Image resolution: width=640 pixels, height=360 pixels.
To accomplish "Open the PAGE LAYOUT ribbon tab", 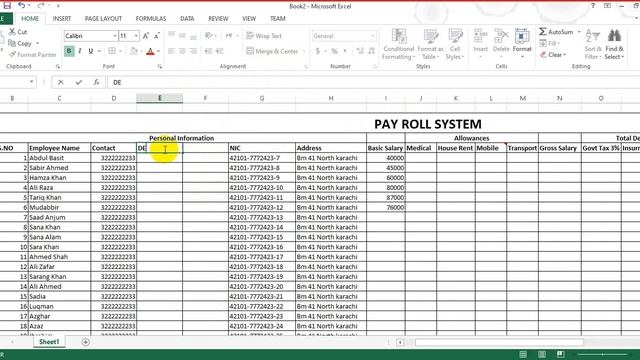I will pos(103,19).
